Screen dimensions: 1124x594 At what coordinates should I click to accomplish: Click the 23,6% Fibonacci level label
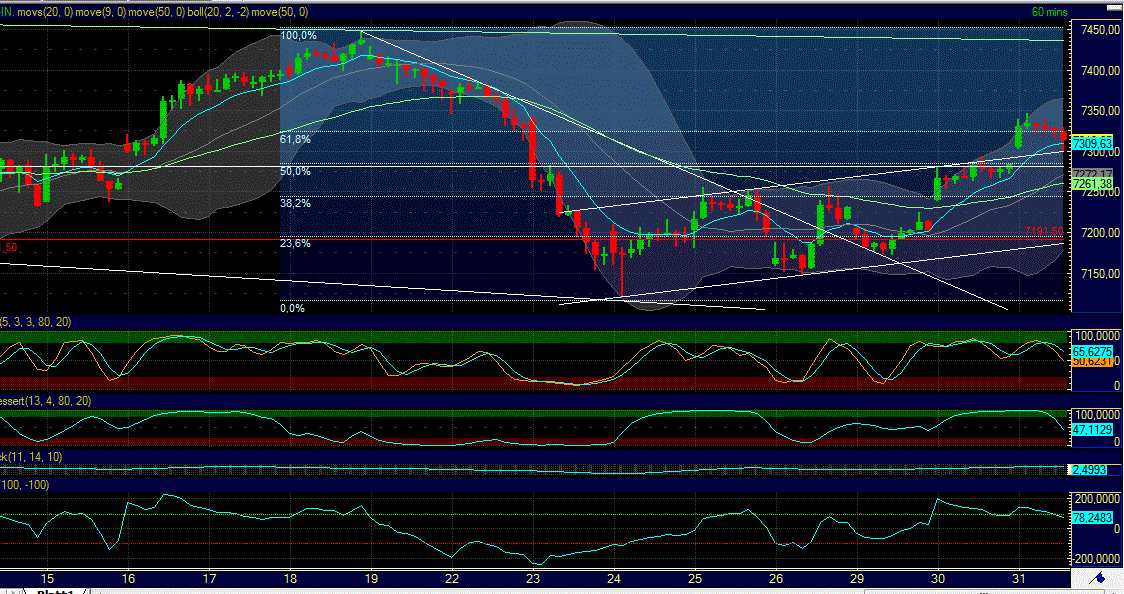click(296, 242)
